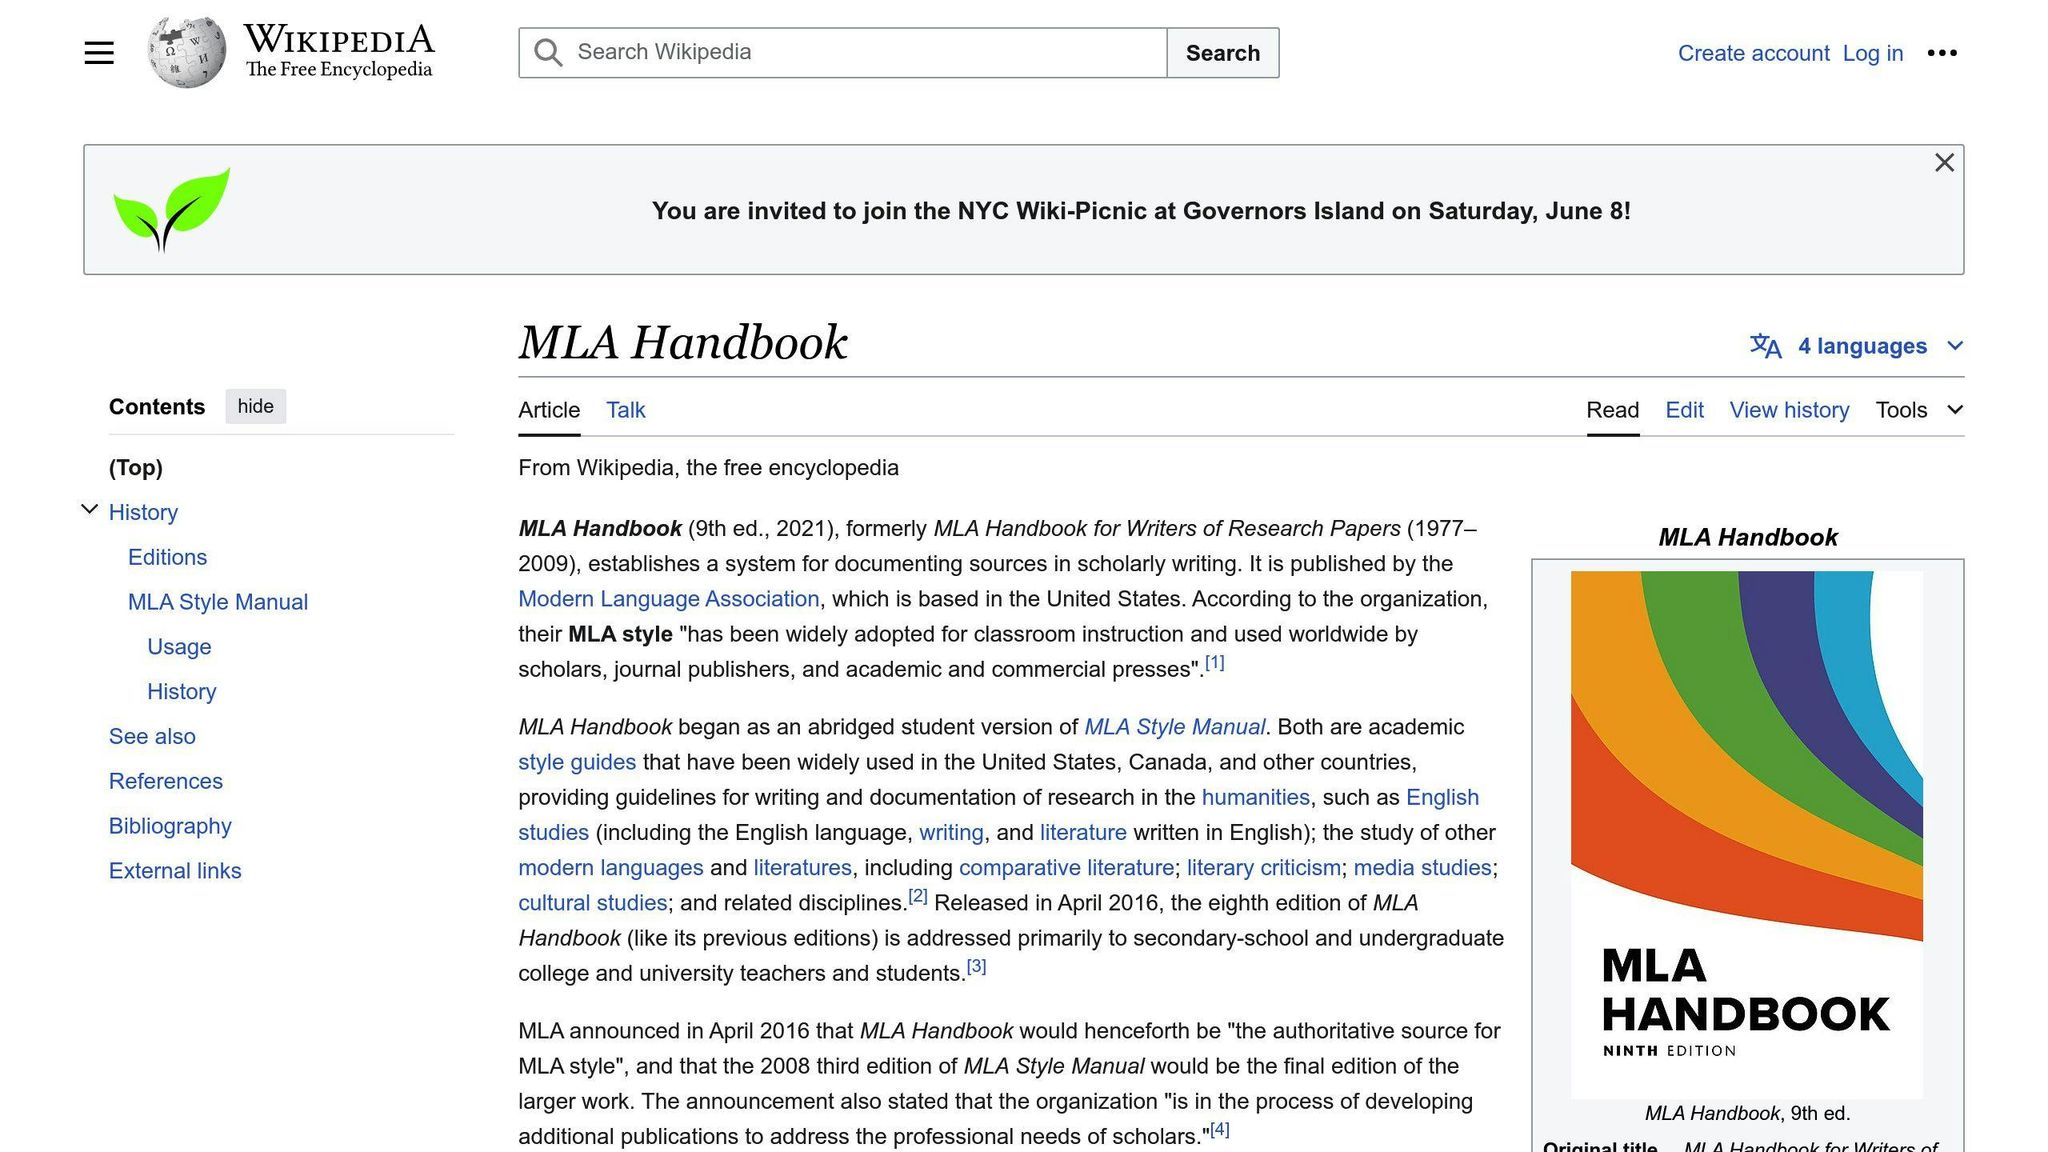Open the Modern Language Association article link

click(x=667, y=598)
